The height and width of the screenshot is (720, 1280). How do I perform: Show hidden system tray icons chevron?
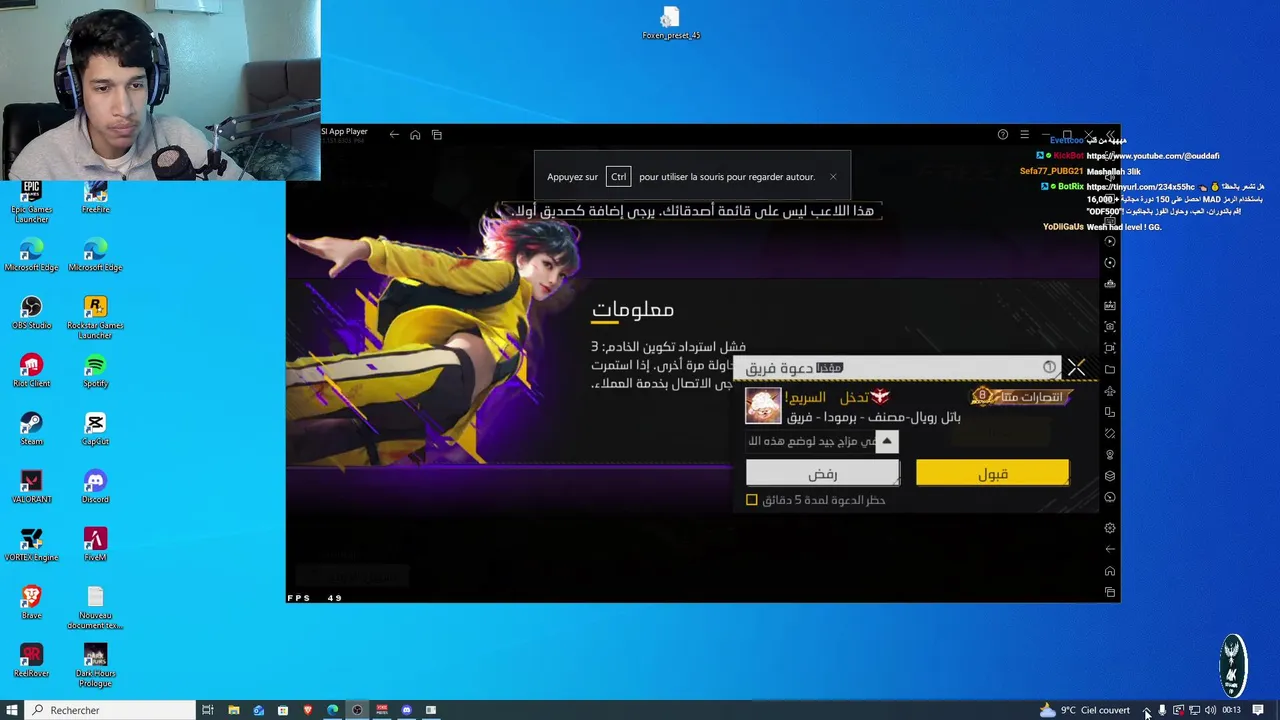coord(1147,710)
